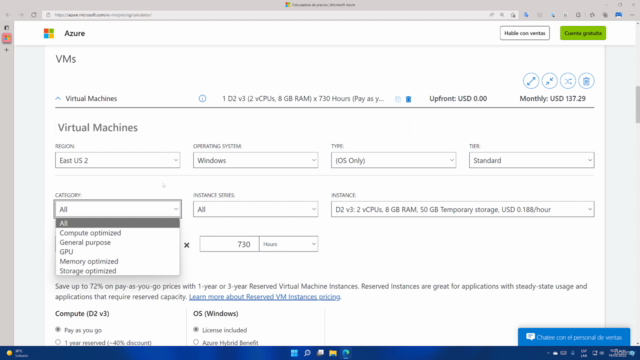Image resolution: width=640 pixels, height=360 pixels.
Task: Click the 730 hours input field
Action: click(x=229, y=244)
